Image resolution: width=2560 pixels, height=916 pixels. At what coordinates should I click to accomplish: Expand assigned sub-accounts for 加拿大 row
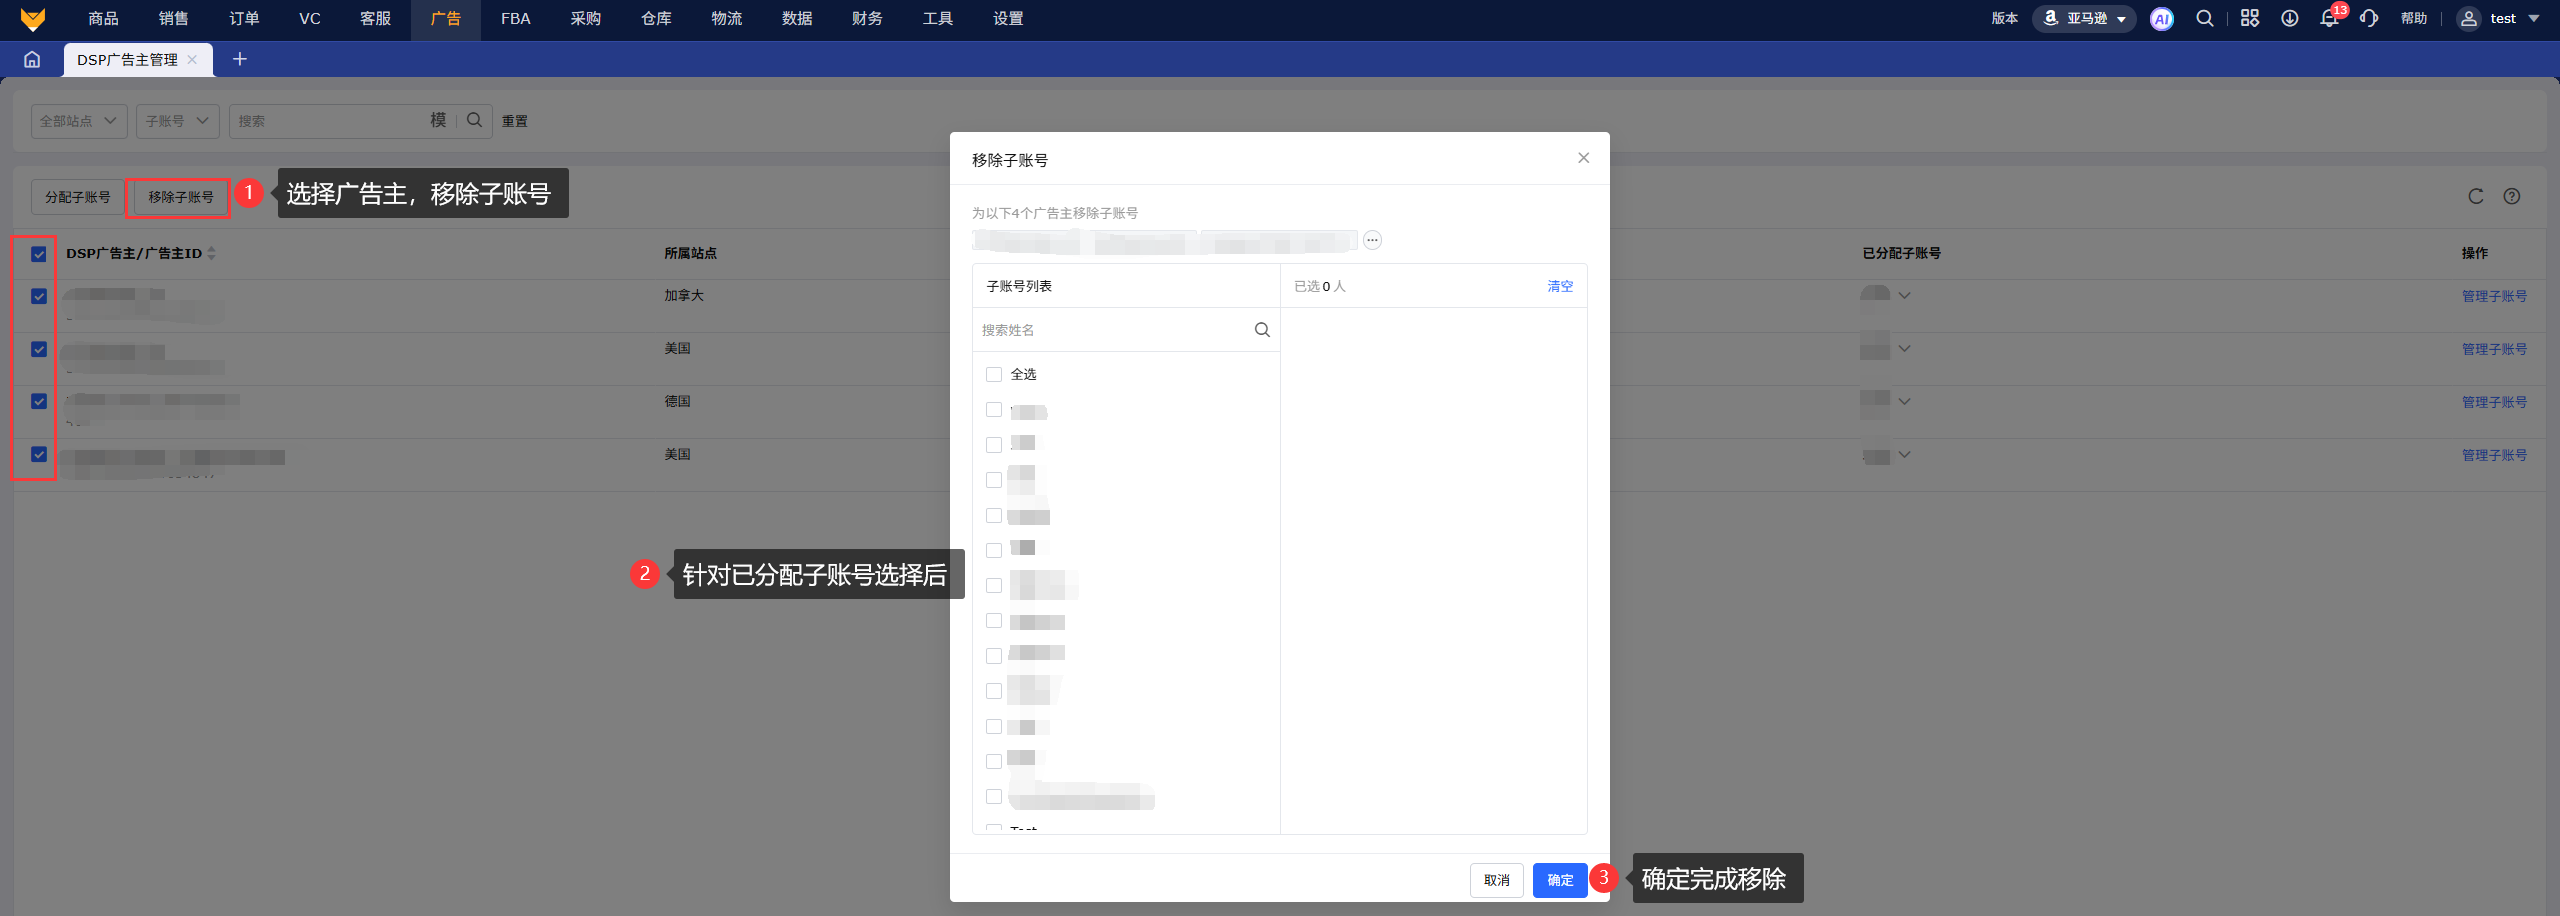point(1904,295)
